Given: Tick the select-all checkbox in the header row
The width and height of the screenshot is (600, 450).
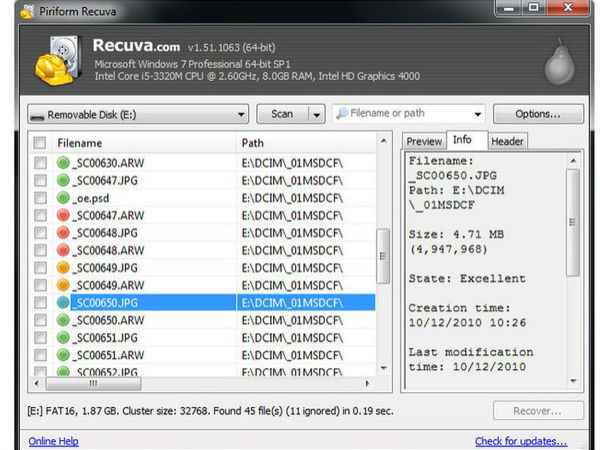Looking at the screenshot, I should tap(40, 143).
